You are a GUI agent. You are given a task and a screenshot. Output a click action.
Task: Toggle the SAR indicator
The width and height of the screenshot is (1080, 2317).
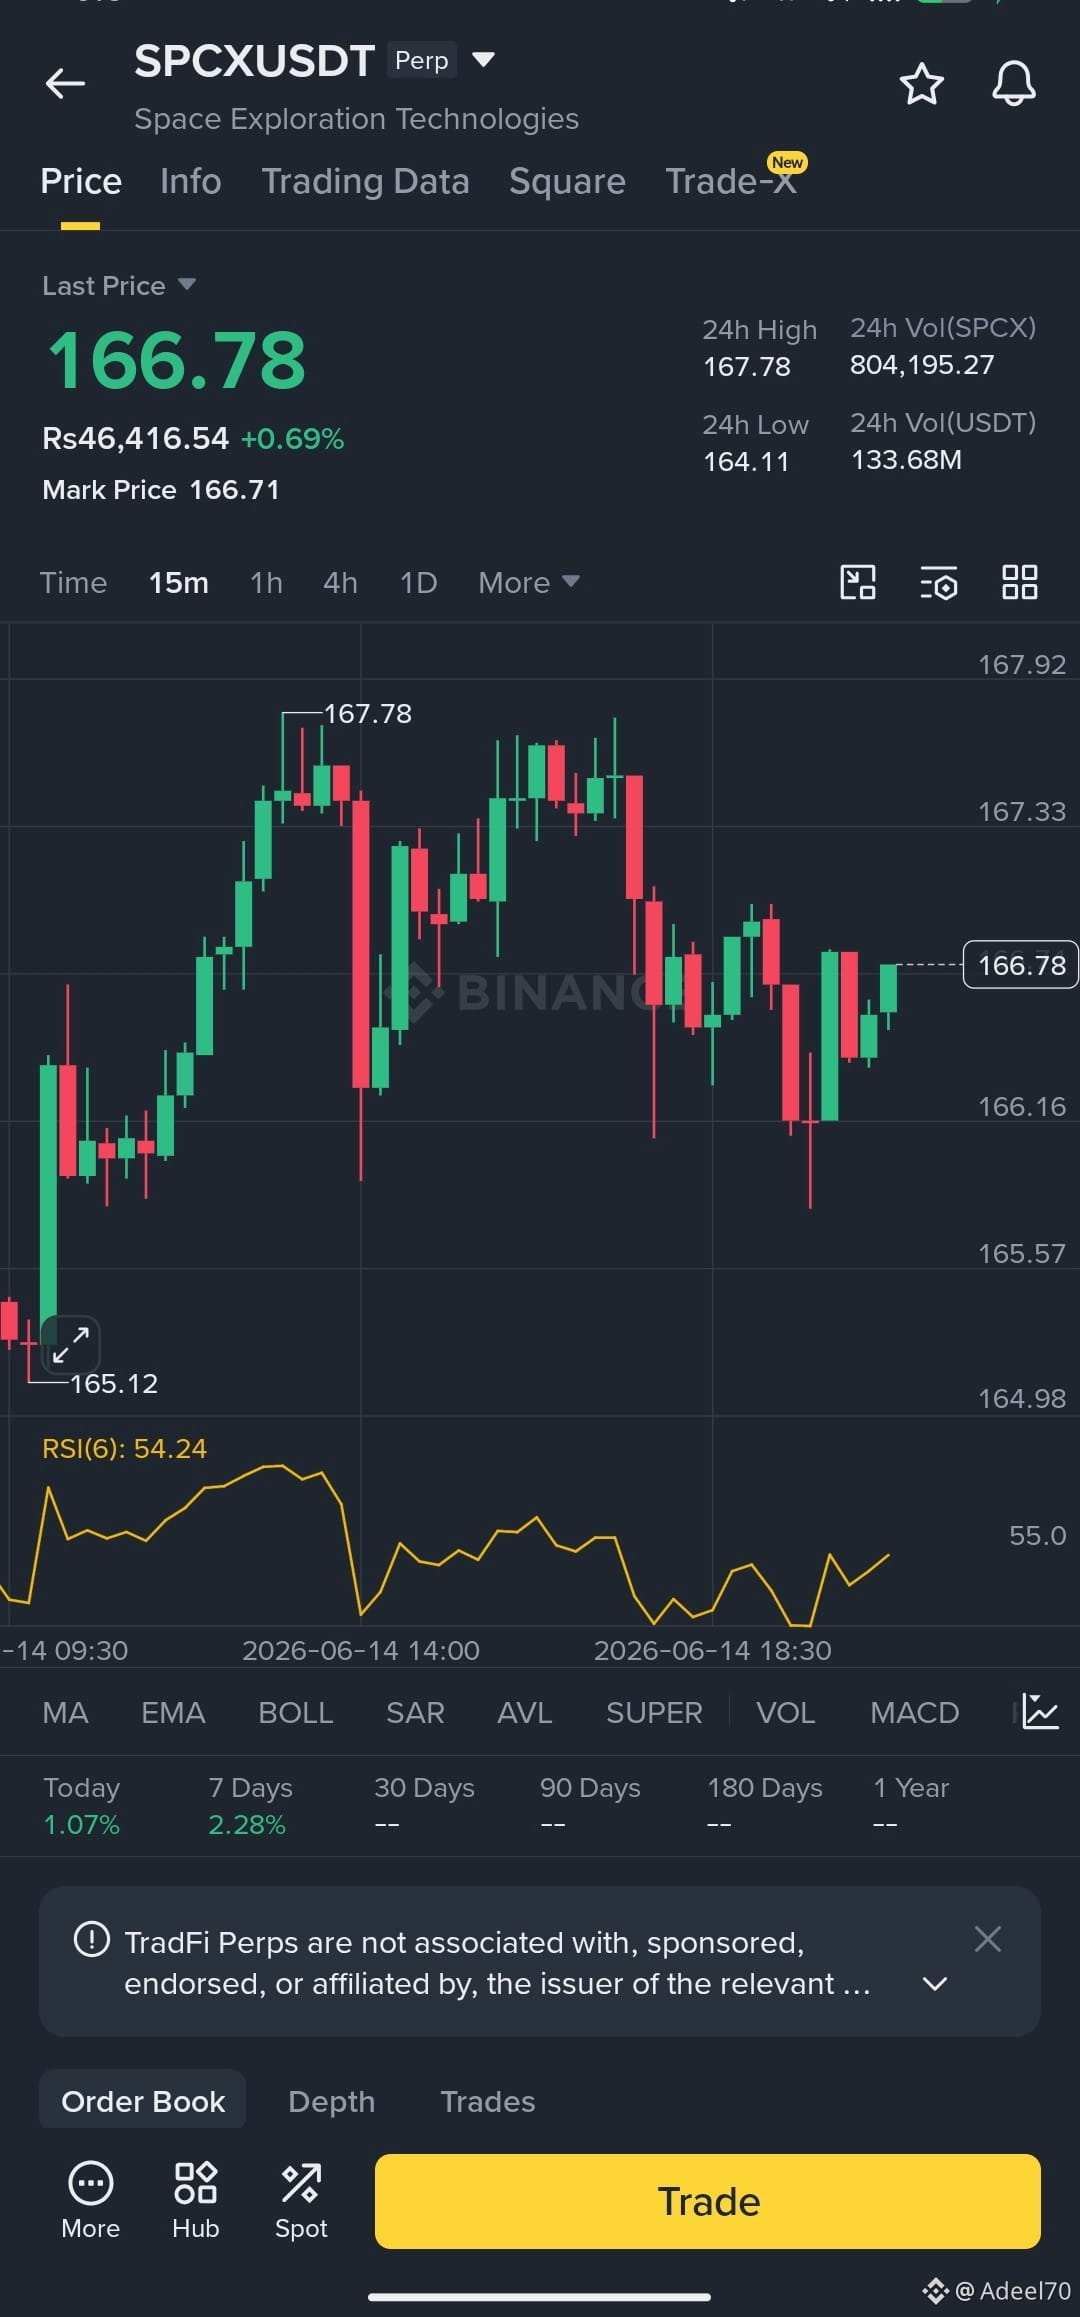point(415,1713)
